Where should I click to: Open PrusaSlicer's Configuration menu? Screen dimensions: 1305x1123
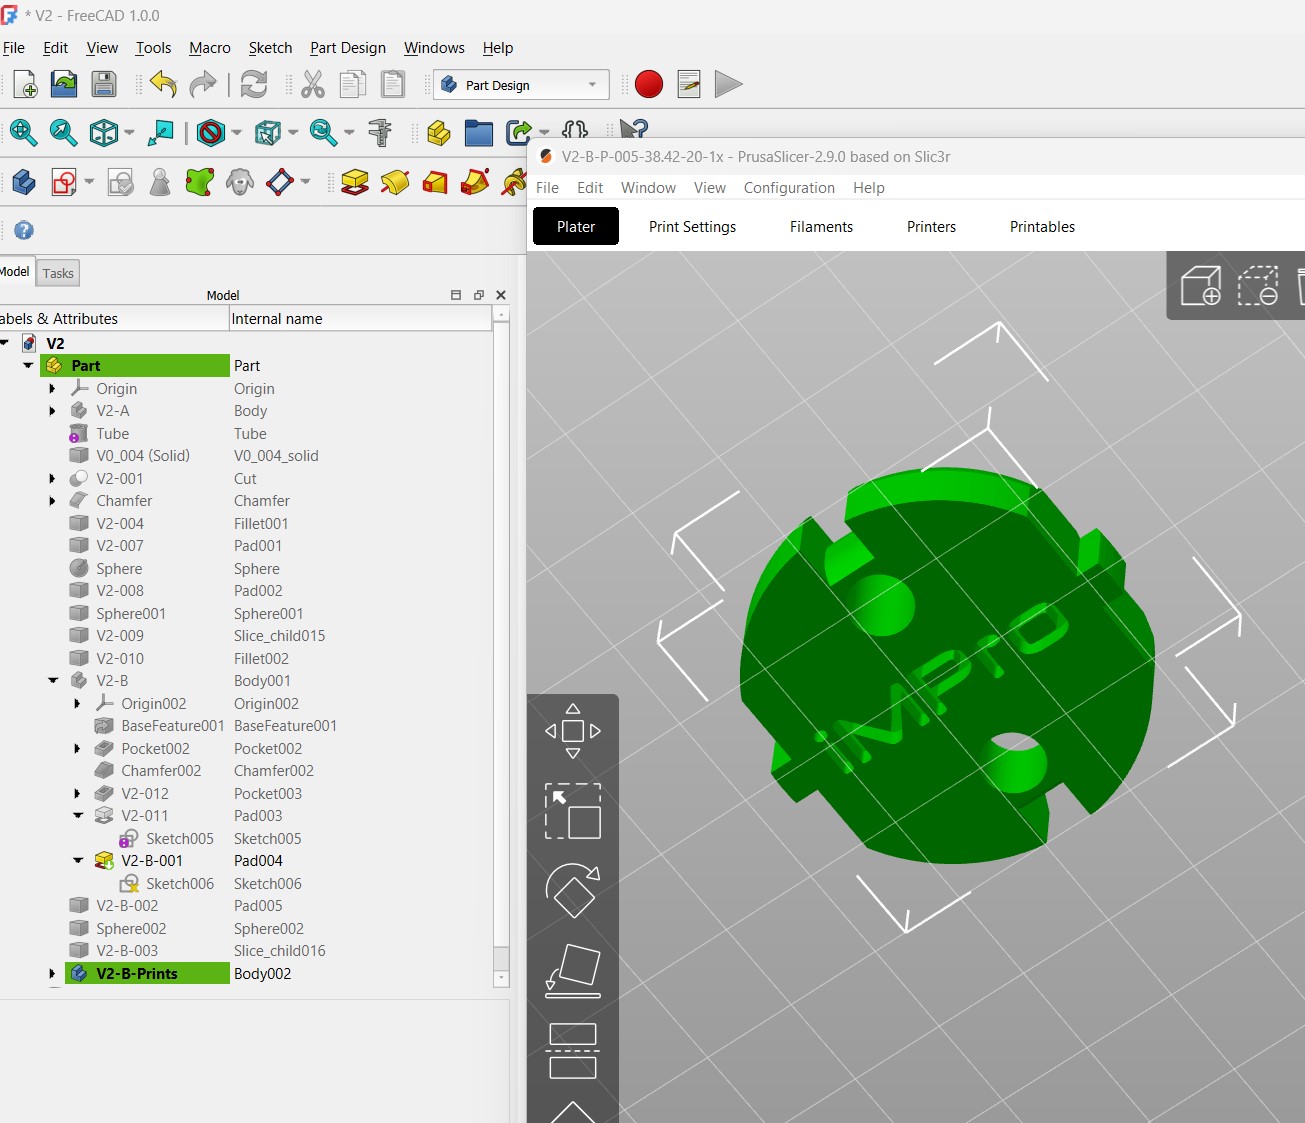(x=788, y=188)
